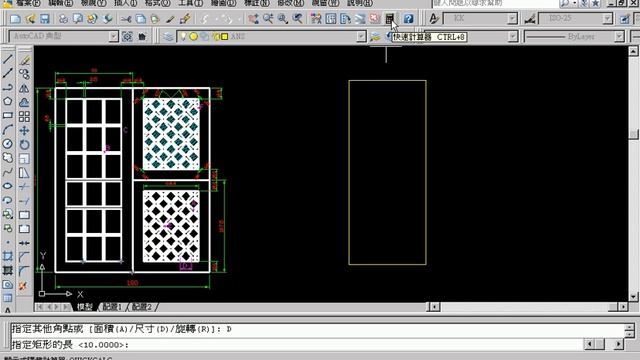Select the Hatch tool
This screenshot has width=640, height=360.
(7, 257)
